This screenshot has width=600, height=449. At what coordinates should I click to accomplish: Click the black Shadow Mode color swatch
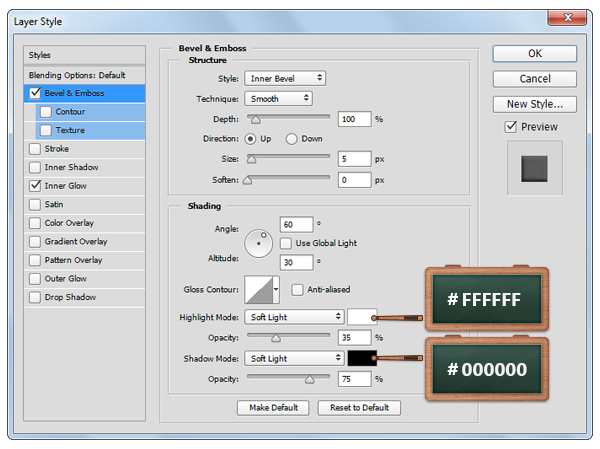362,358
